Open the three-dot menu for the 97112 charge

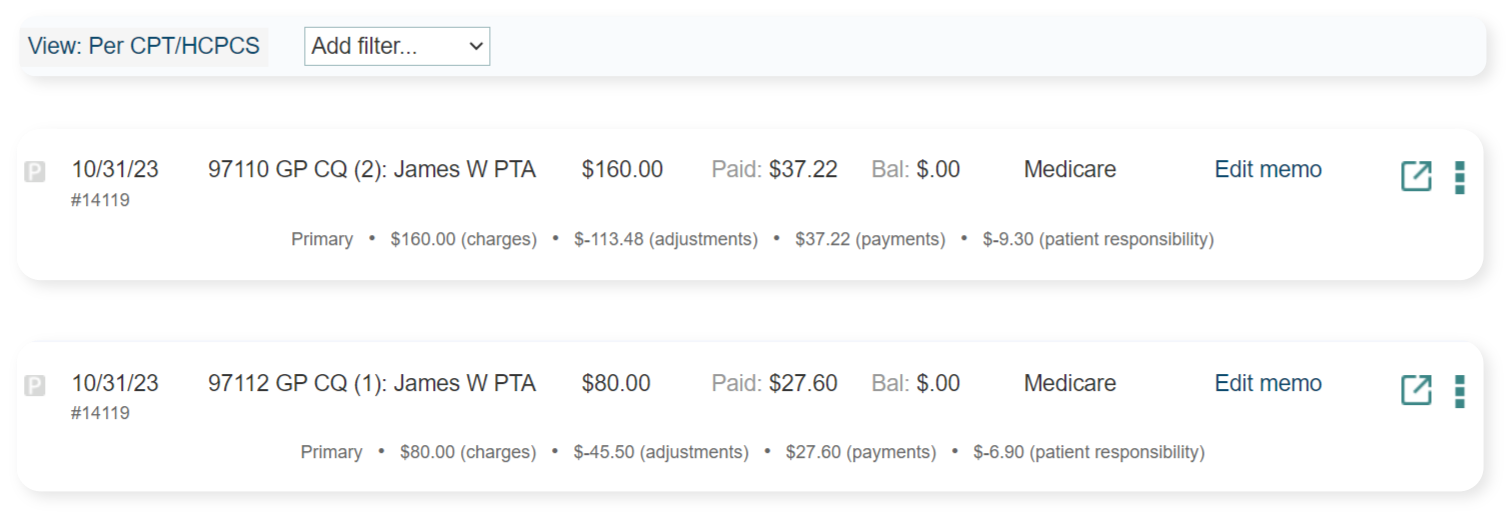pos(1460,391)
